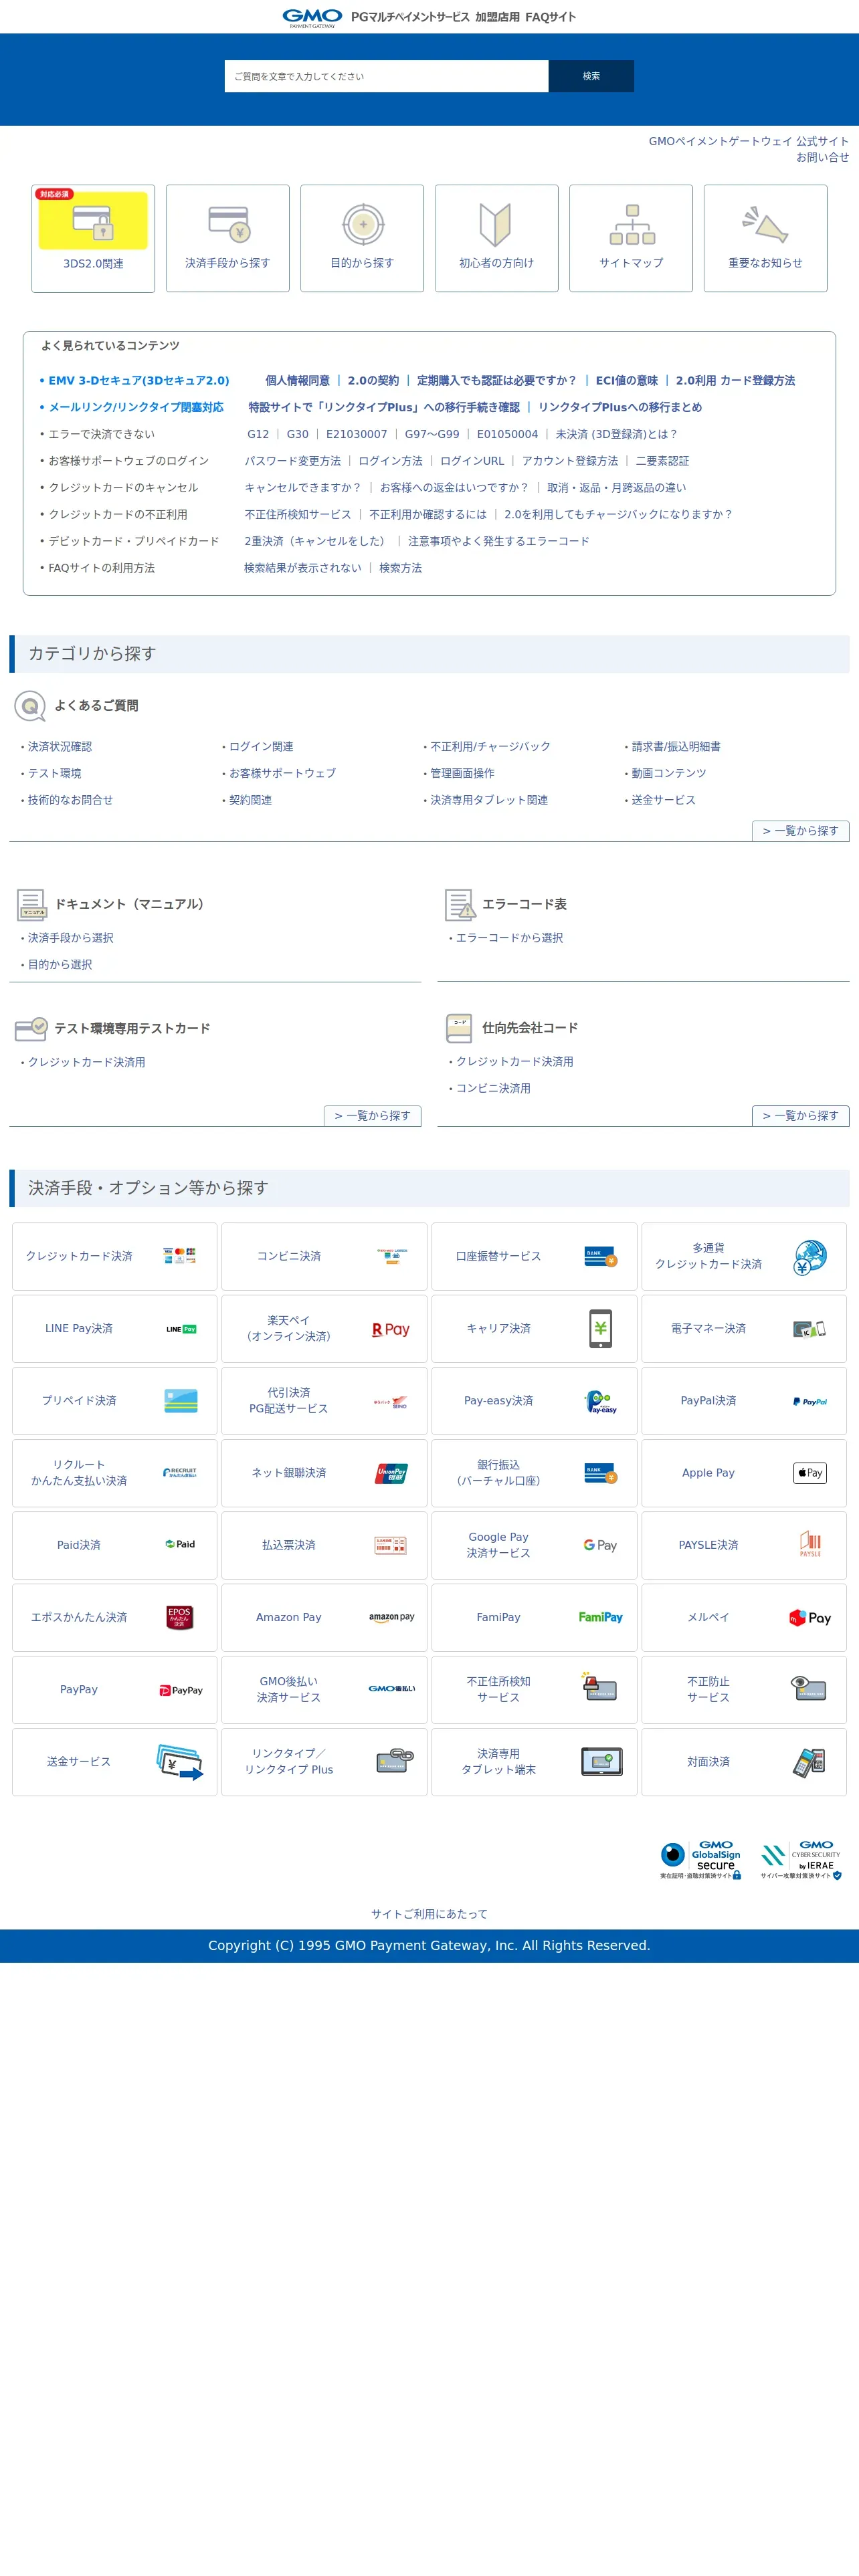Viewport: 859px width, 2576px height.
Task: Click the 送金サービス money transfer icon
Action: point(180,1762)
